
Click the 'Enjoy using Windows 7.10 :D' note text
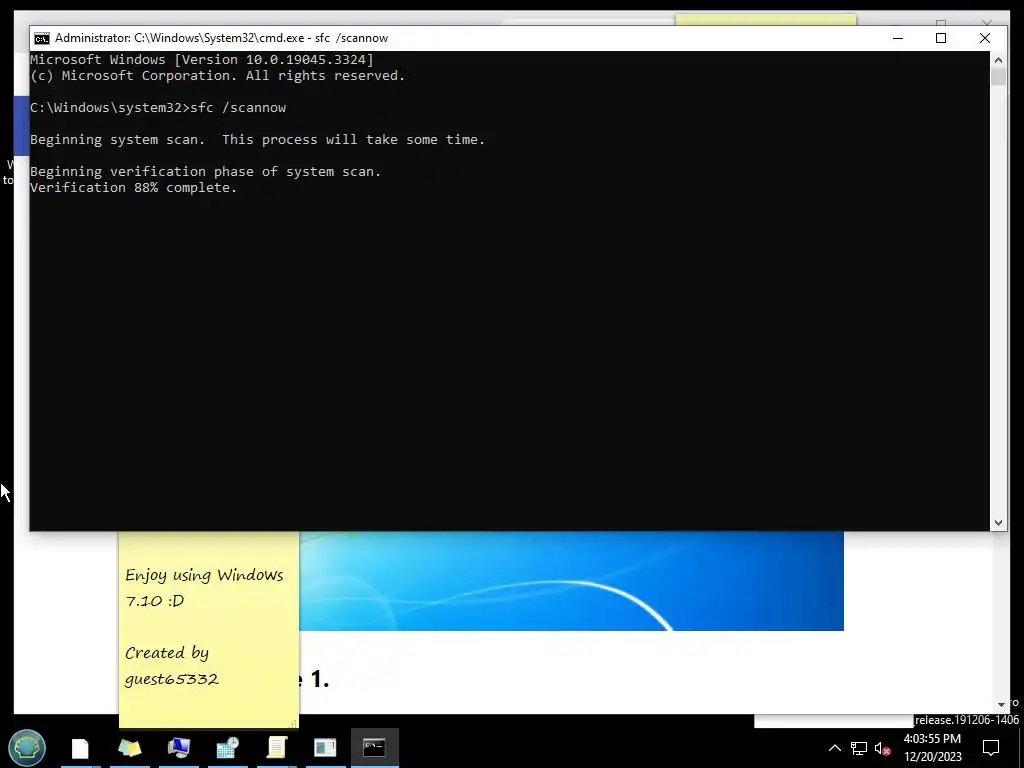[x=204, y=587]
